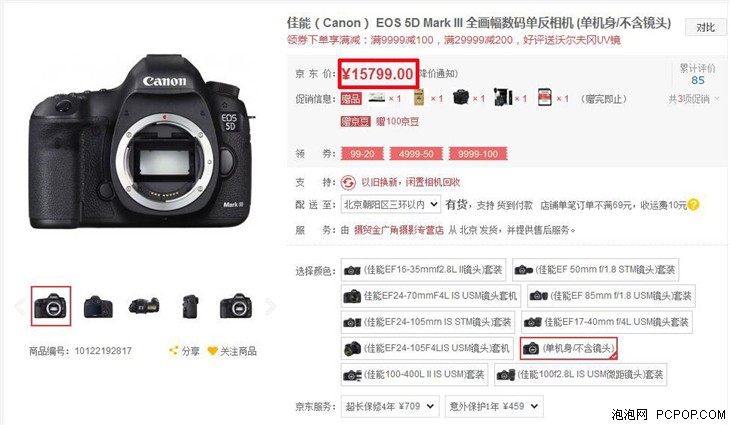This screenshot has height=425, width=730.
Task: Click next arrow in thumbnail carousel
Action: point(270,306)
